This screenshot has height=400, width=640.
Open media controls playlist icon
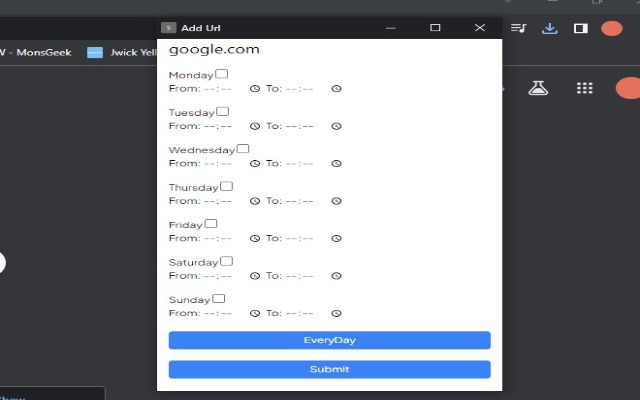pos(518,28)
